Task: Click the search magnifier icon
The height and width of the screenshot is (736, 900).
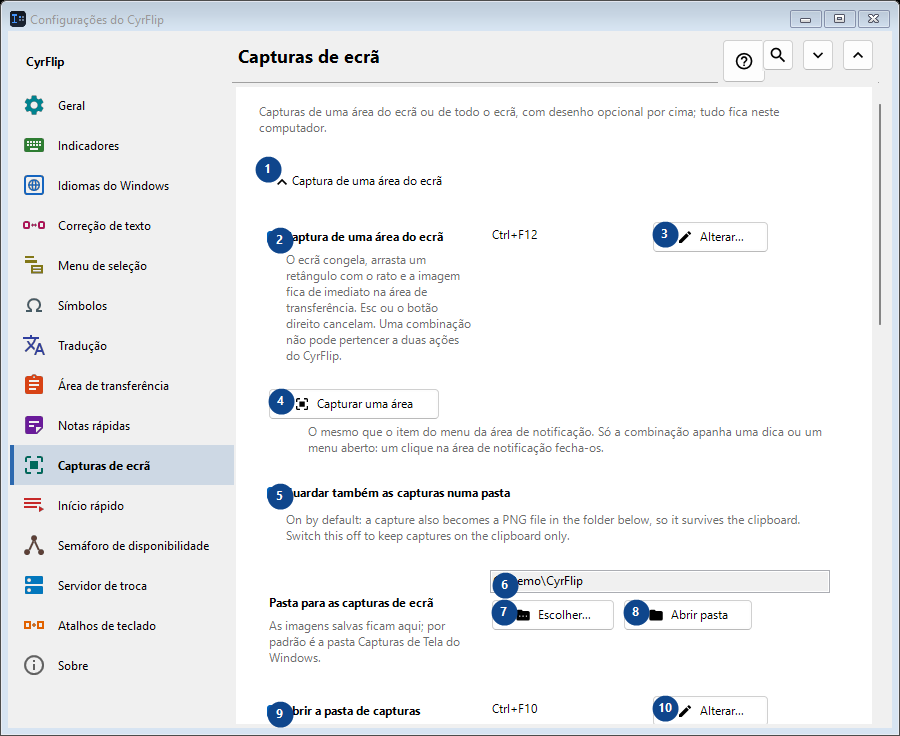Action: [778, 55]
